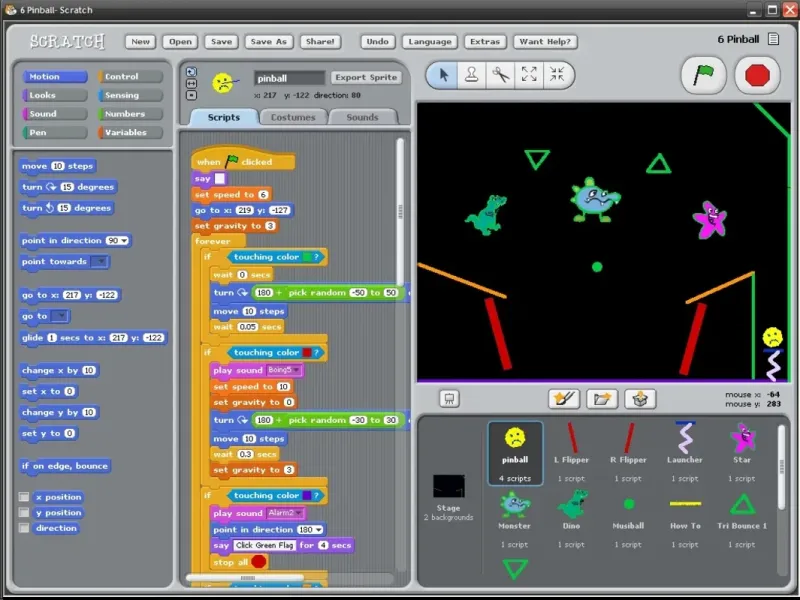
Task: Set rotation style to don't rotate
Action: pos(191,95)
